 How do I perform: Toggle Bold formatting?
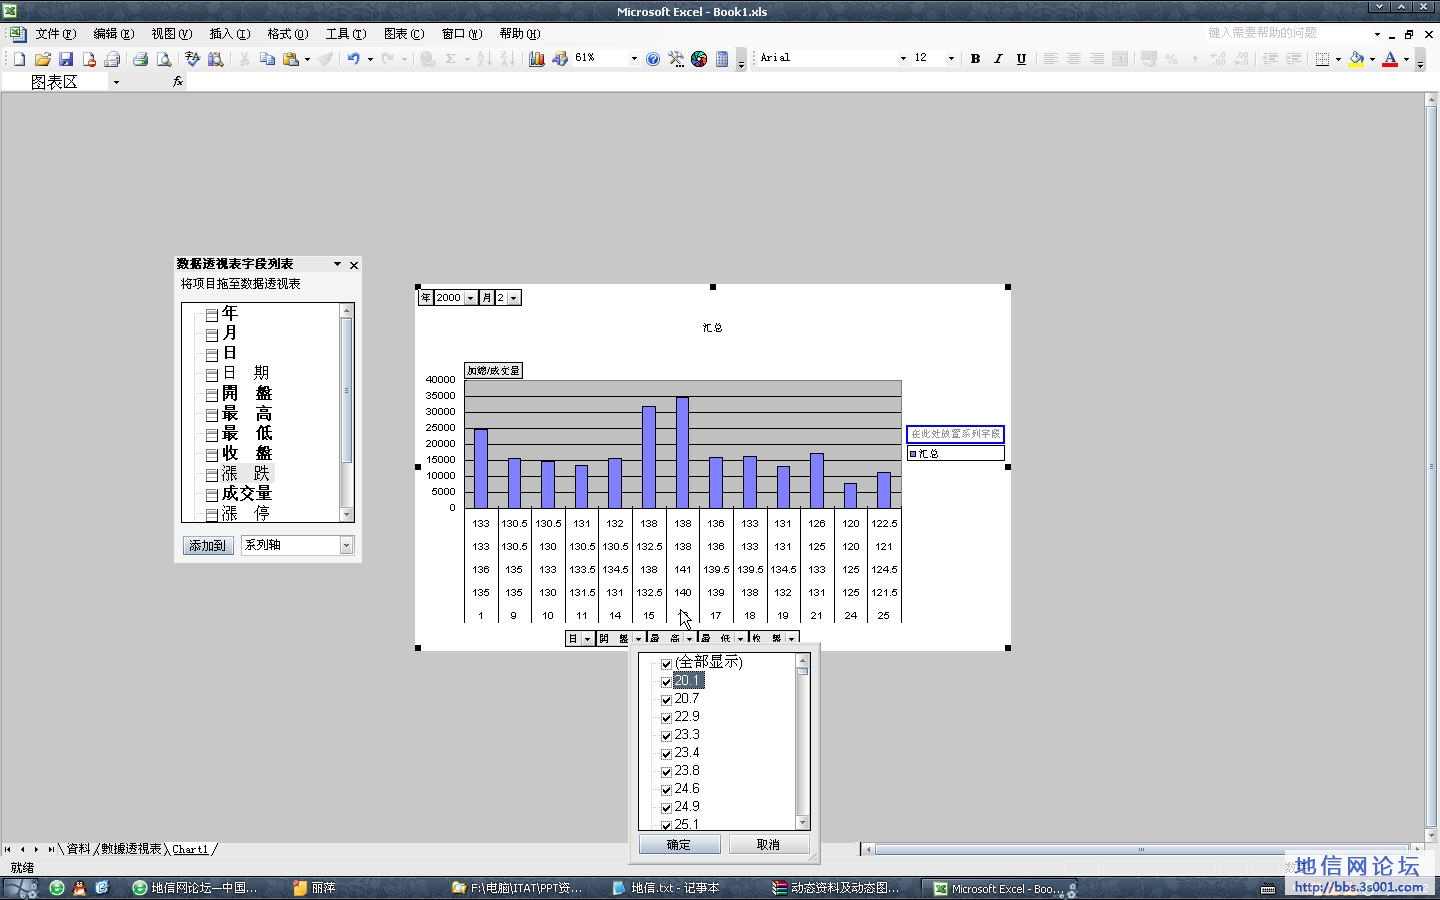click(975, 59)
